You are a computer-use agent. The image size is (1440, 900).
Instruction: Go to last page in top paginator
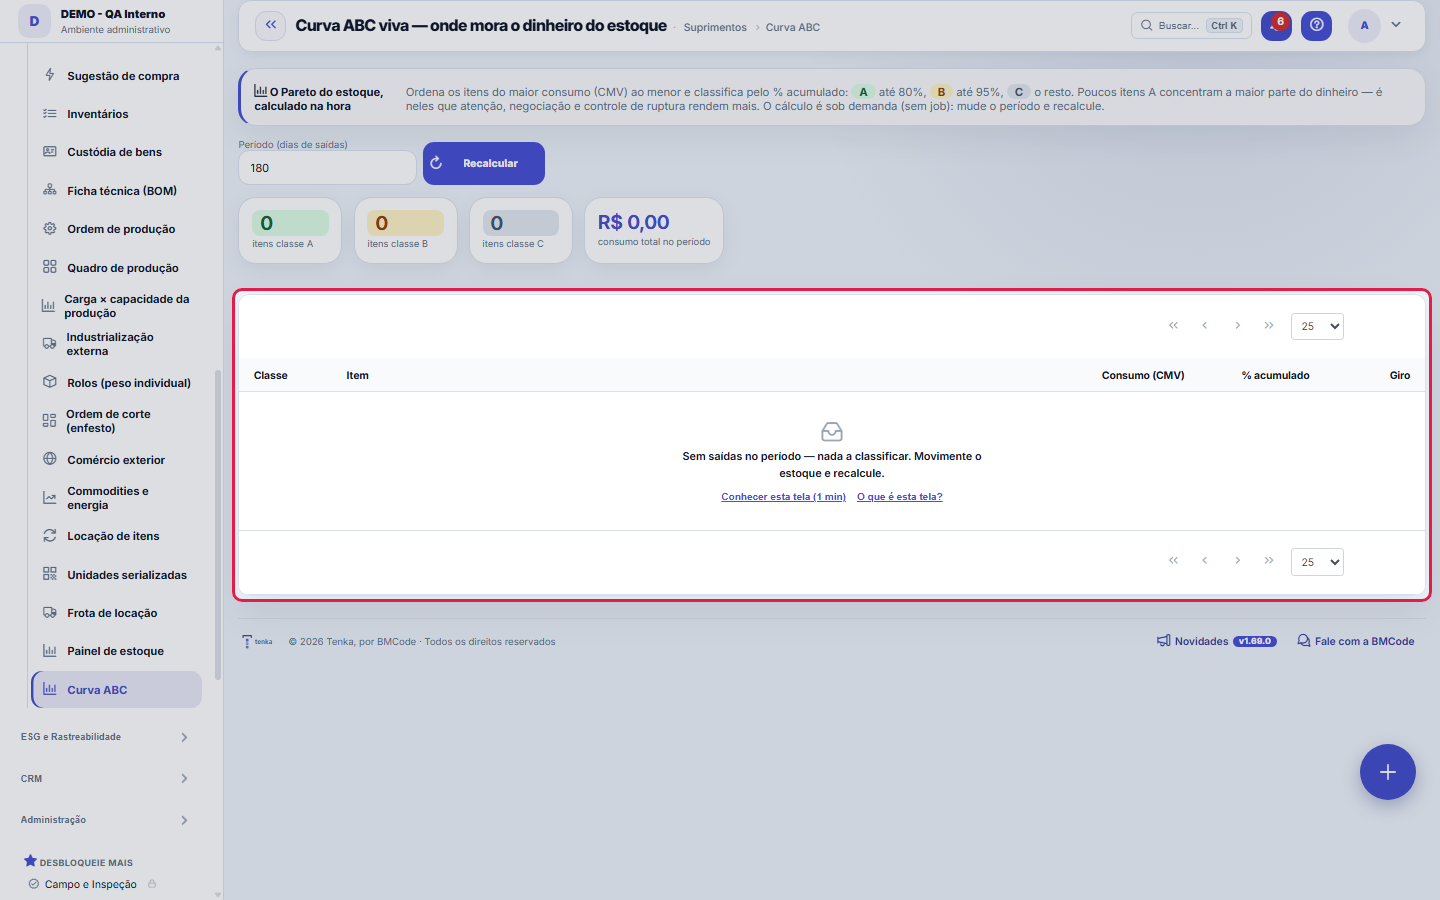coord(1269,325)
